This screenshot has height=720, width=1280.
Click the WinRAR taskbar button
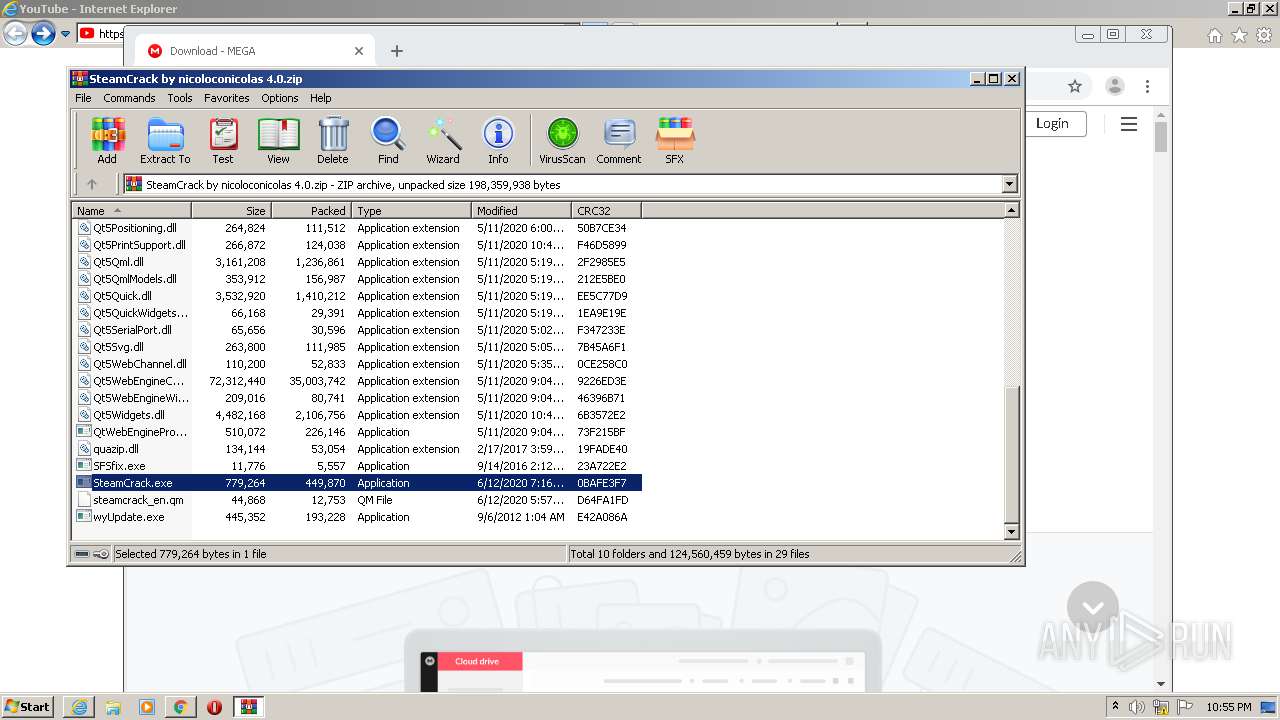[x=248, y=707]
